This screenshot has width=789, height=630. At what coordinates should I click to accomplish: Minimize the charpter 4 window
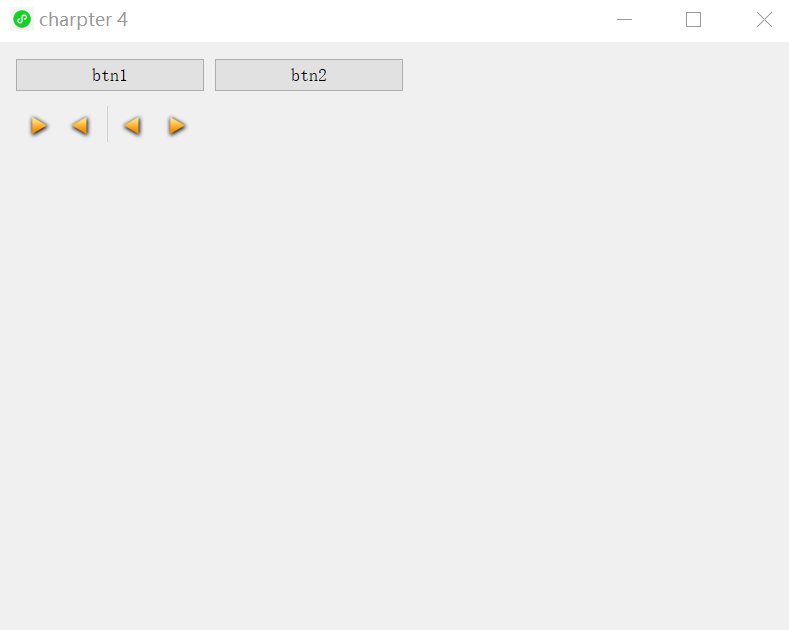pos(624,20)
